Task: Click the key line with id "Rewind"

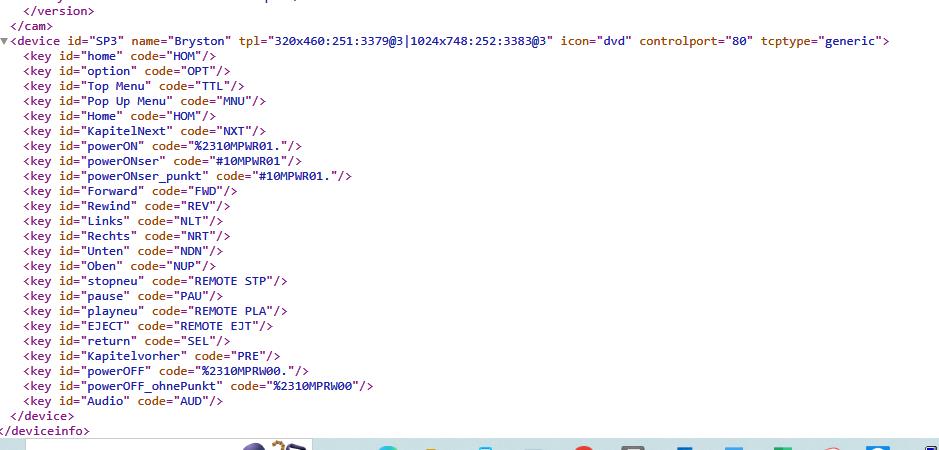Action: pos(126,206)
